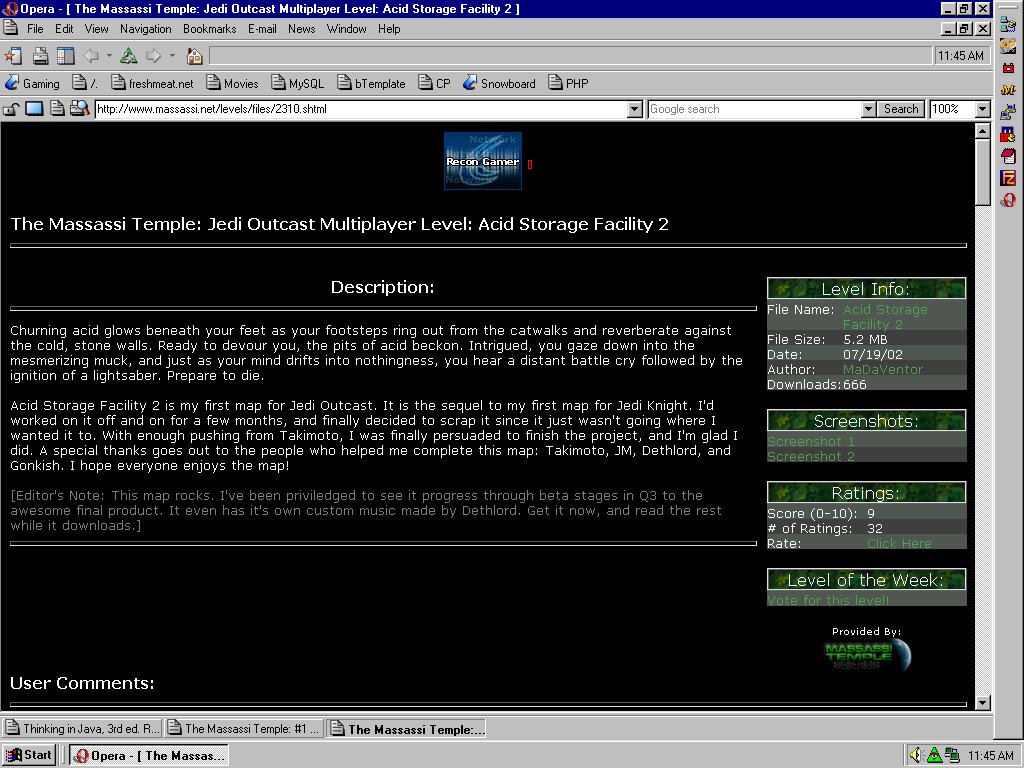
Task: Click the 'Click Here' rate link
Action: [x=899, y=543]
